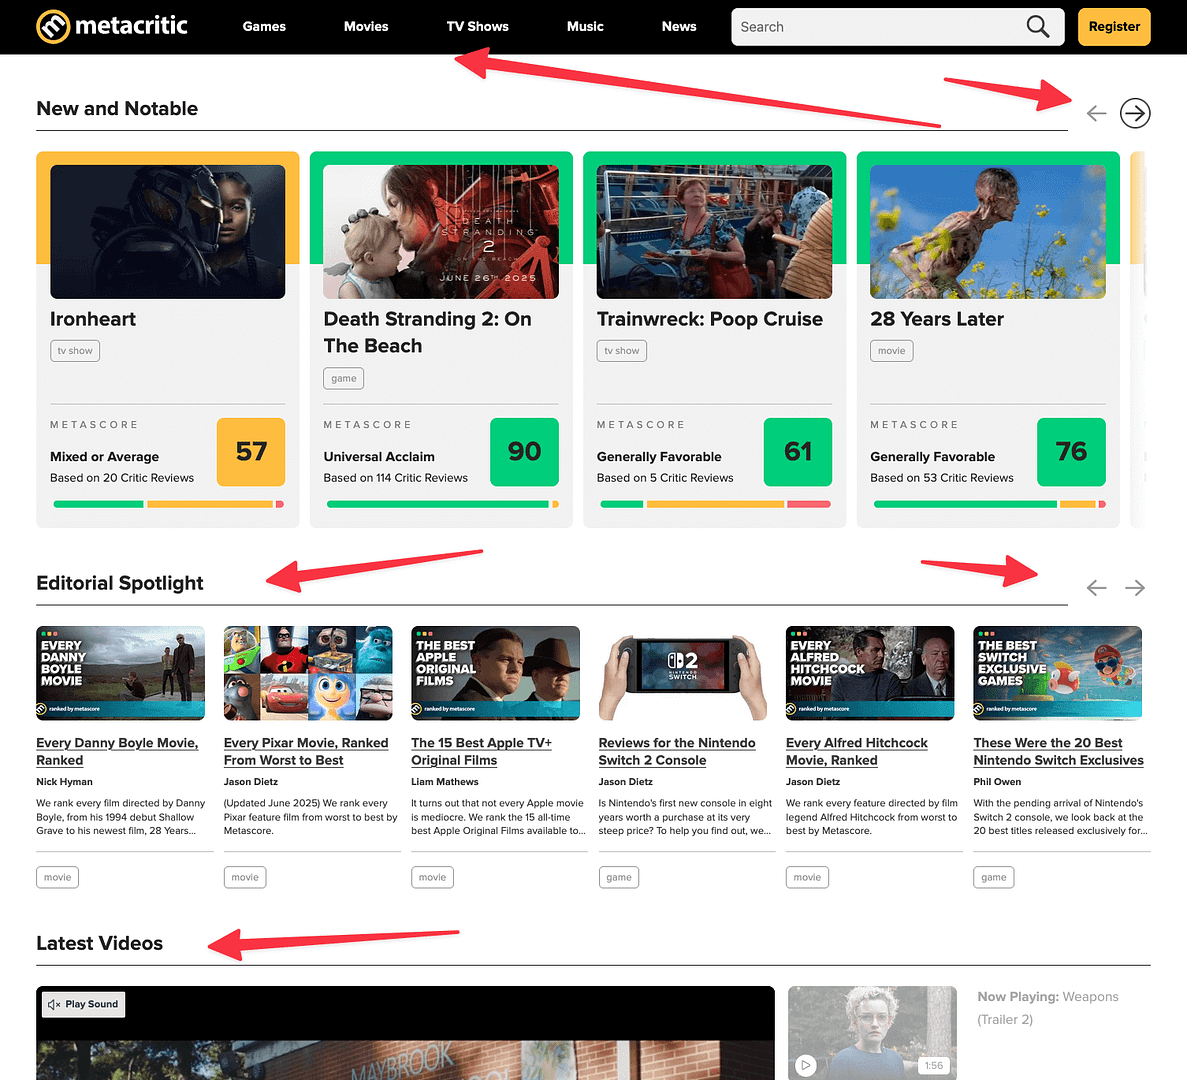
Task: Click 28 Years Later's 76 metascore badge
Action: 1071,452
